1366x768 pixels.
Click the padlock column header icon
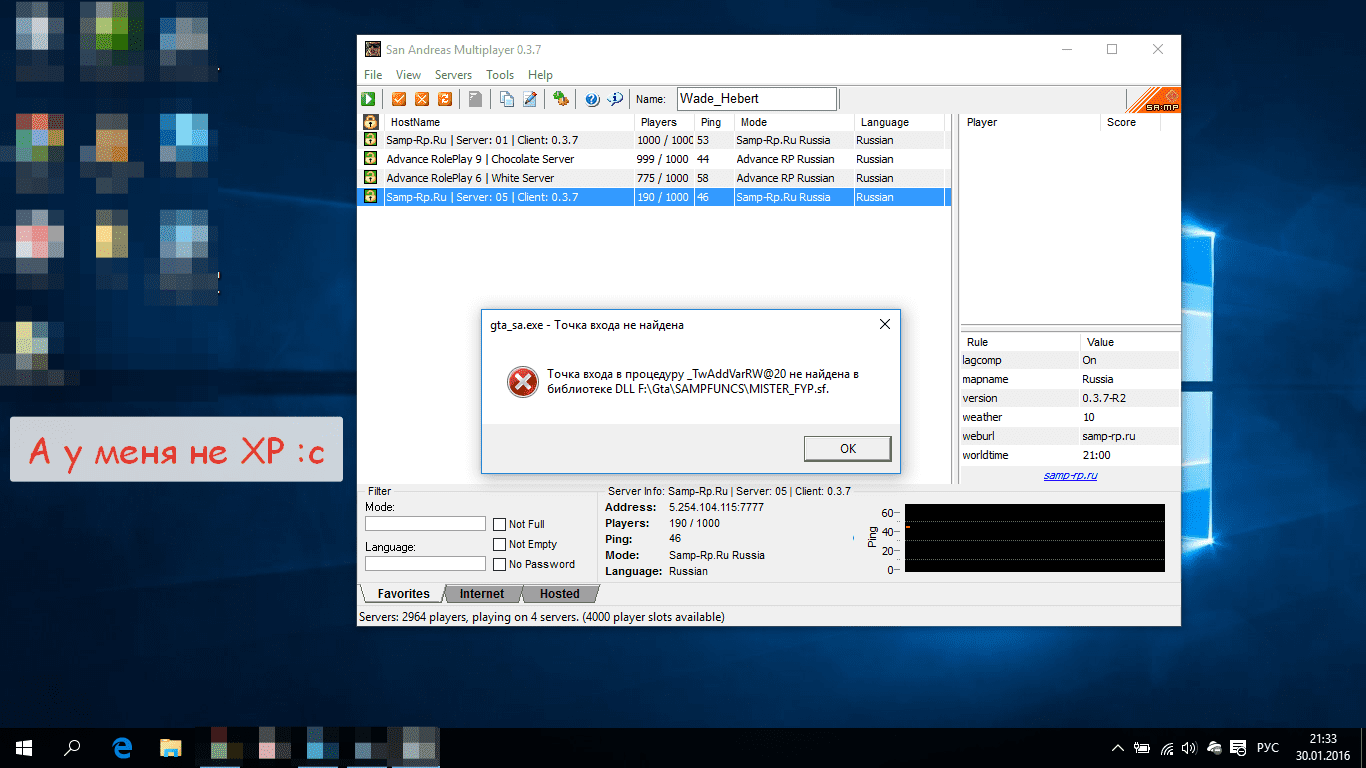pyautogui.click(x=370, y=122)
